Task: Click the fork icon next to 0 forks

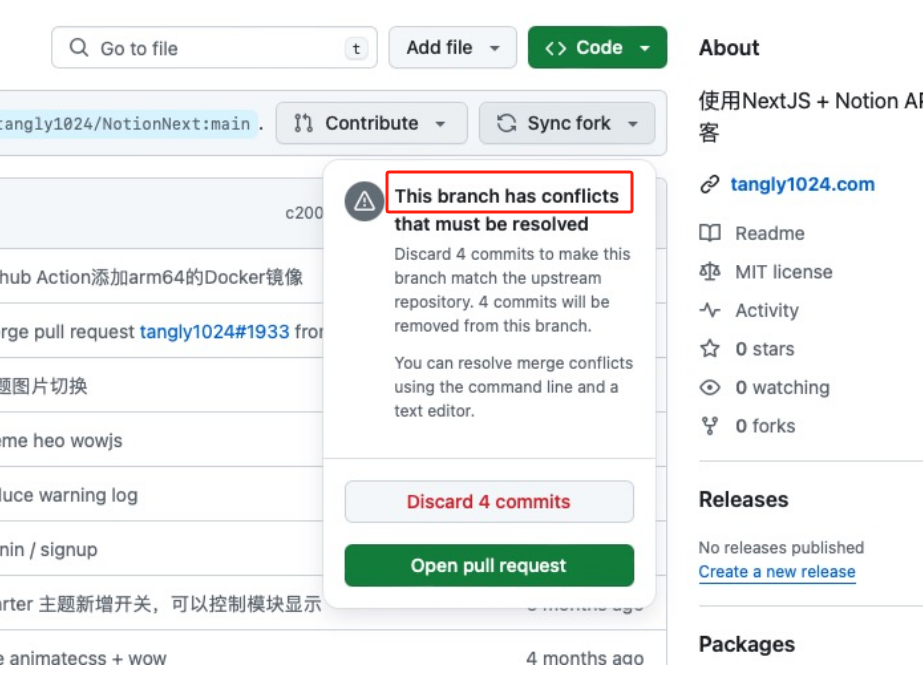Action: 710,426
